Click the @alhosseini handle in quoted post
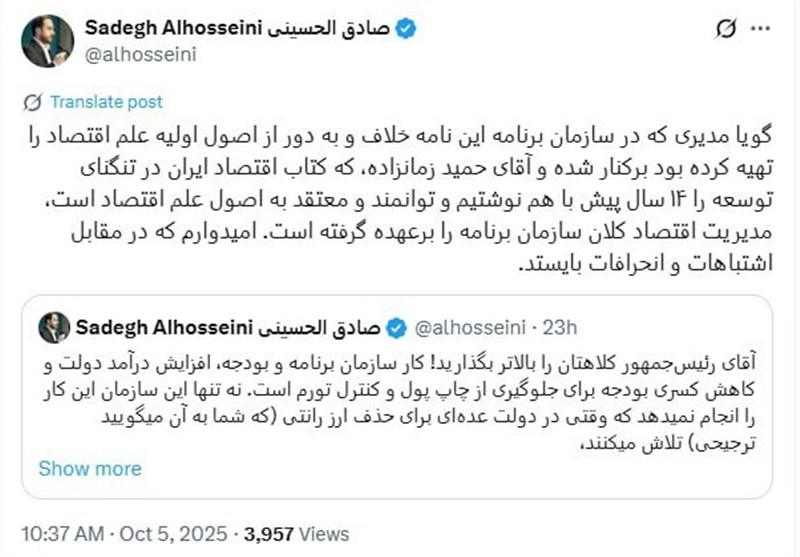800x557 pixels. point(466,326)
